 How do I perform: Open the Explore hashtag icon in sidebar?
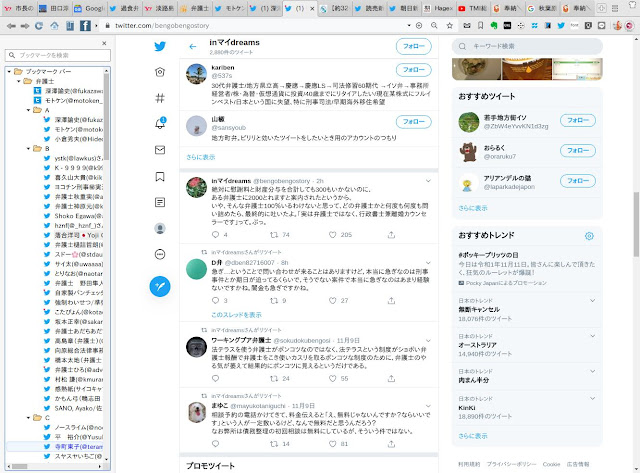(160, 98)
